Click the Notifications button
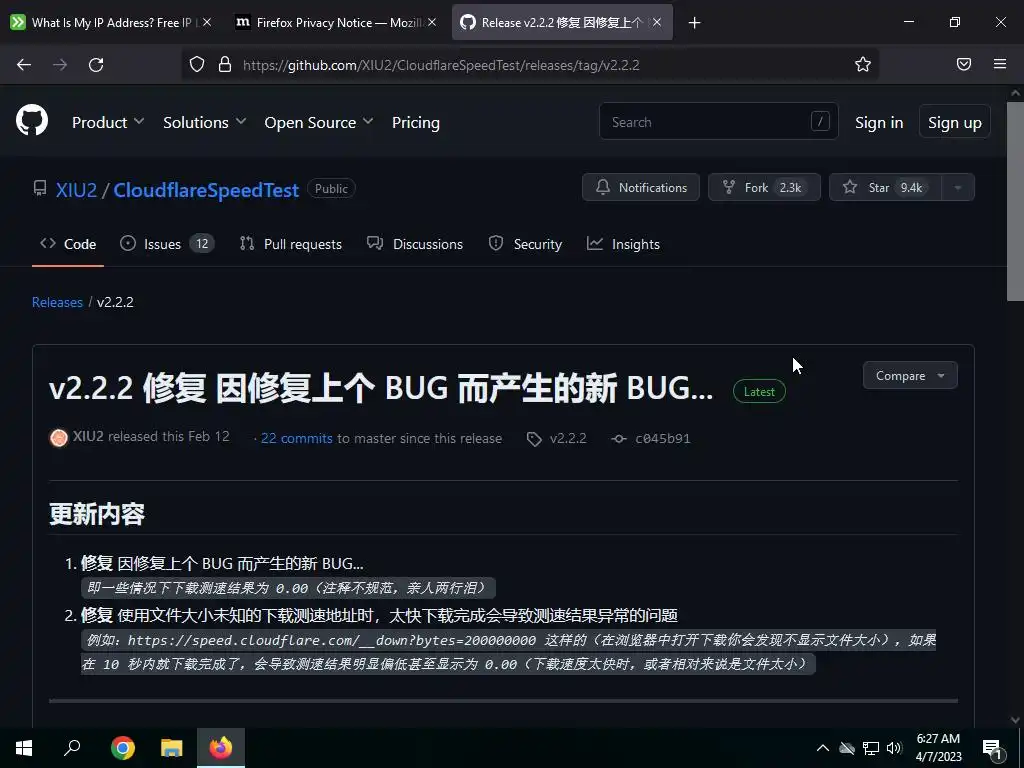The image size is (1024, 768). pyautogui.click(x=641, y=187)
